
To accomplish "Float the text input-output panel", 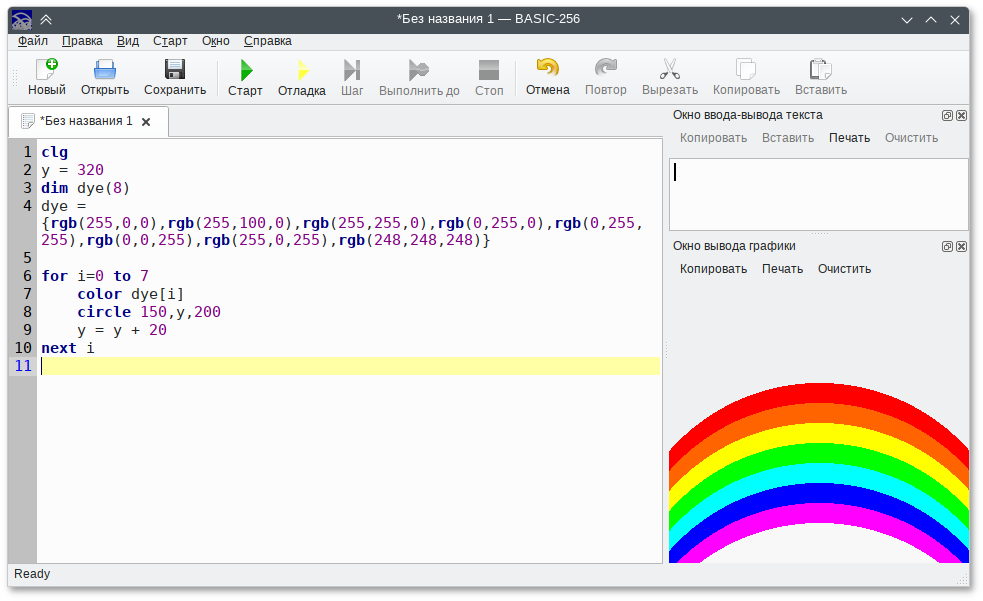I will pos(947,115).
